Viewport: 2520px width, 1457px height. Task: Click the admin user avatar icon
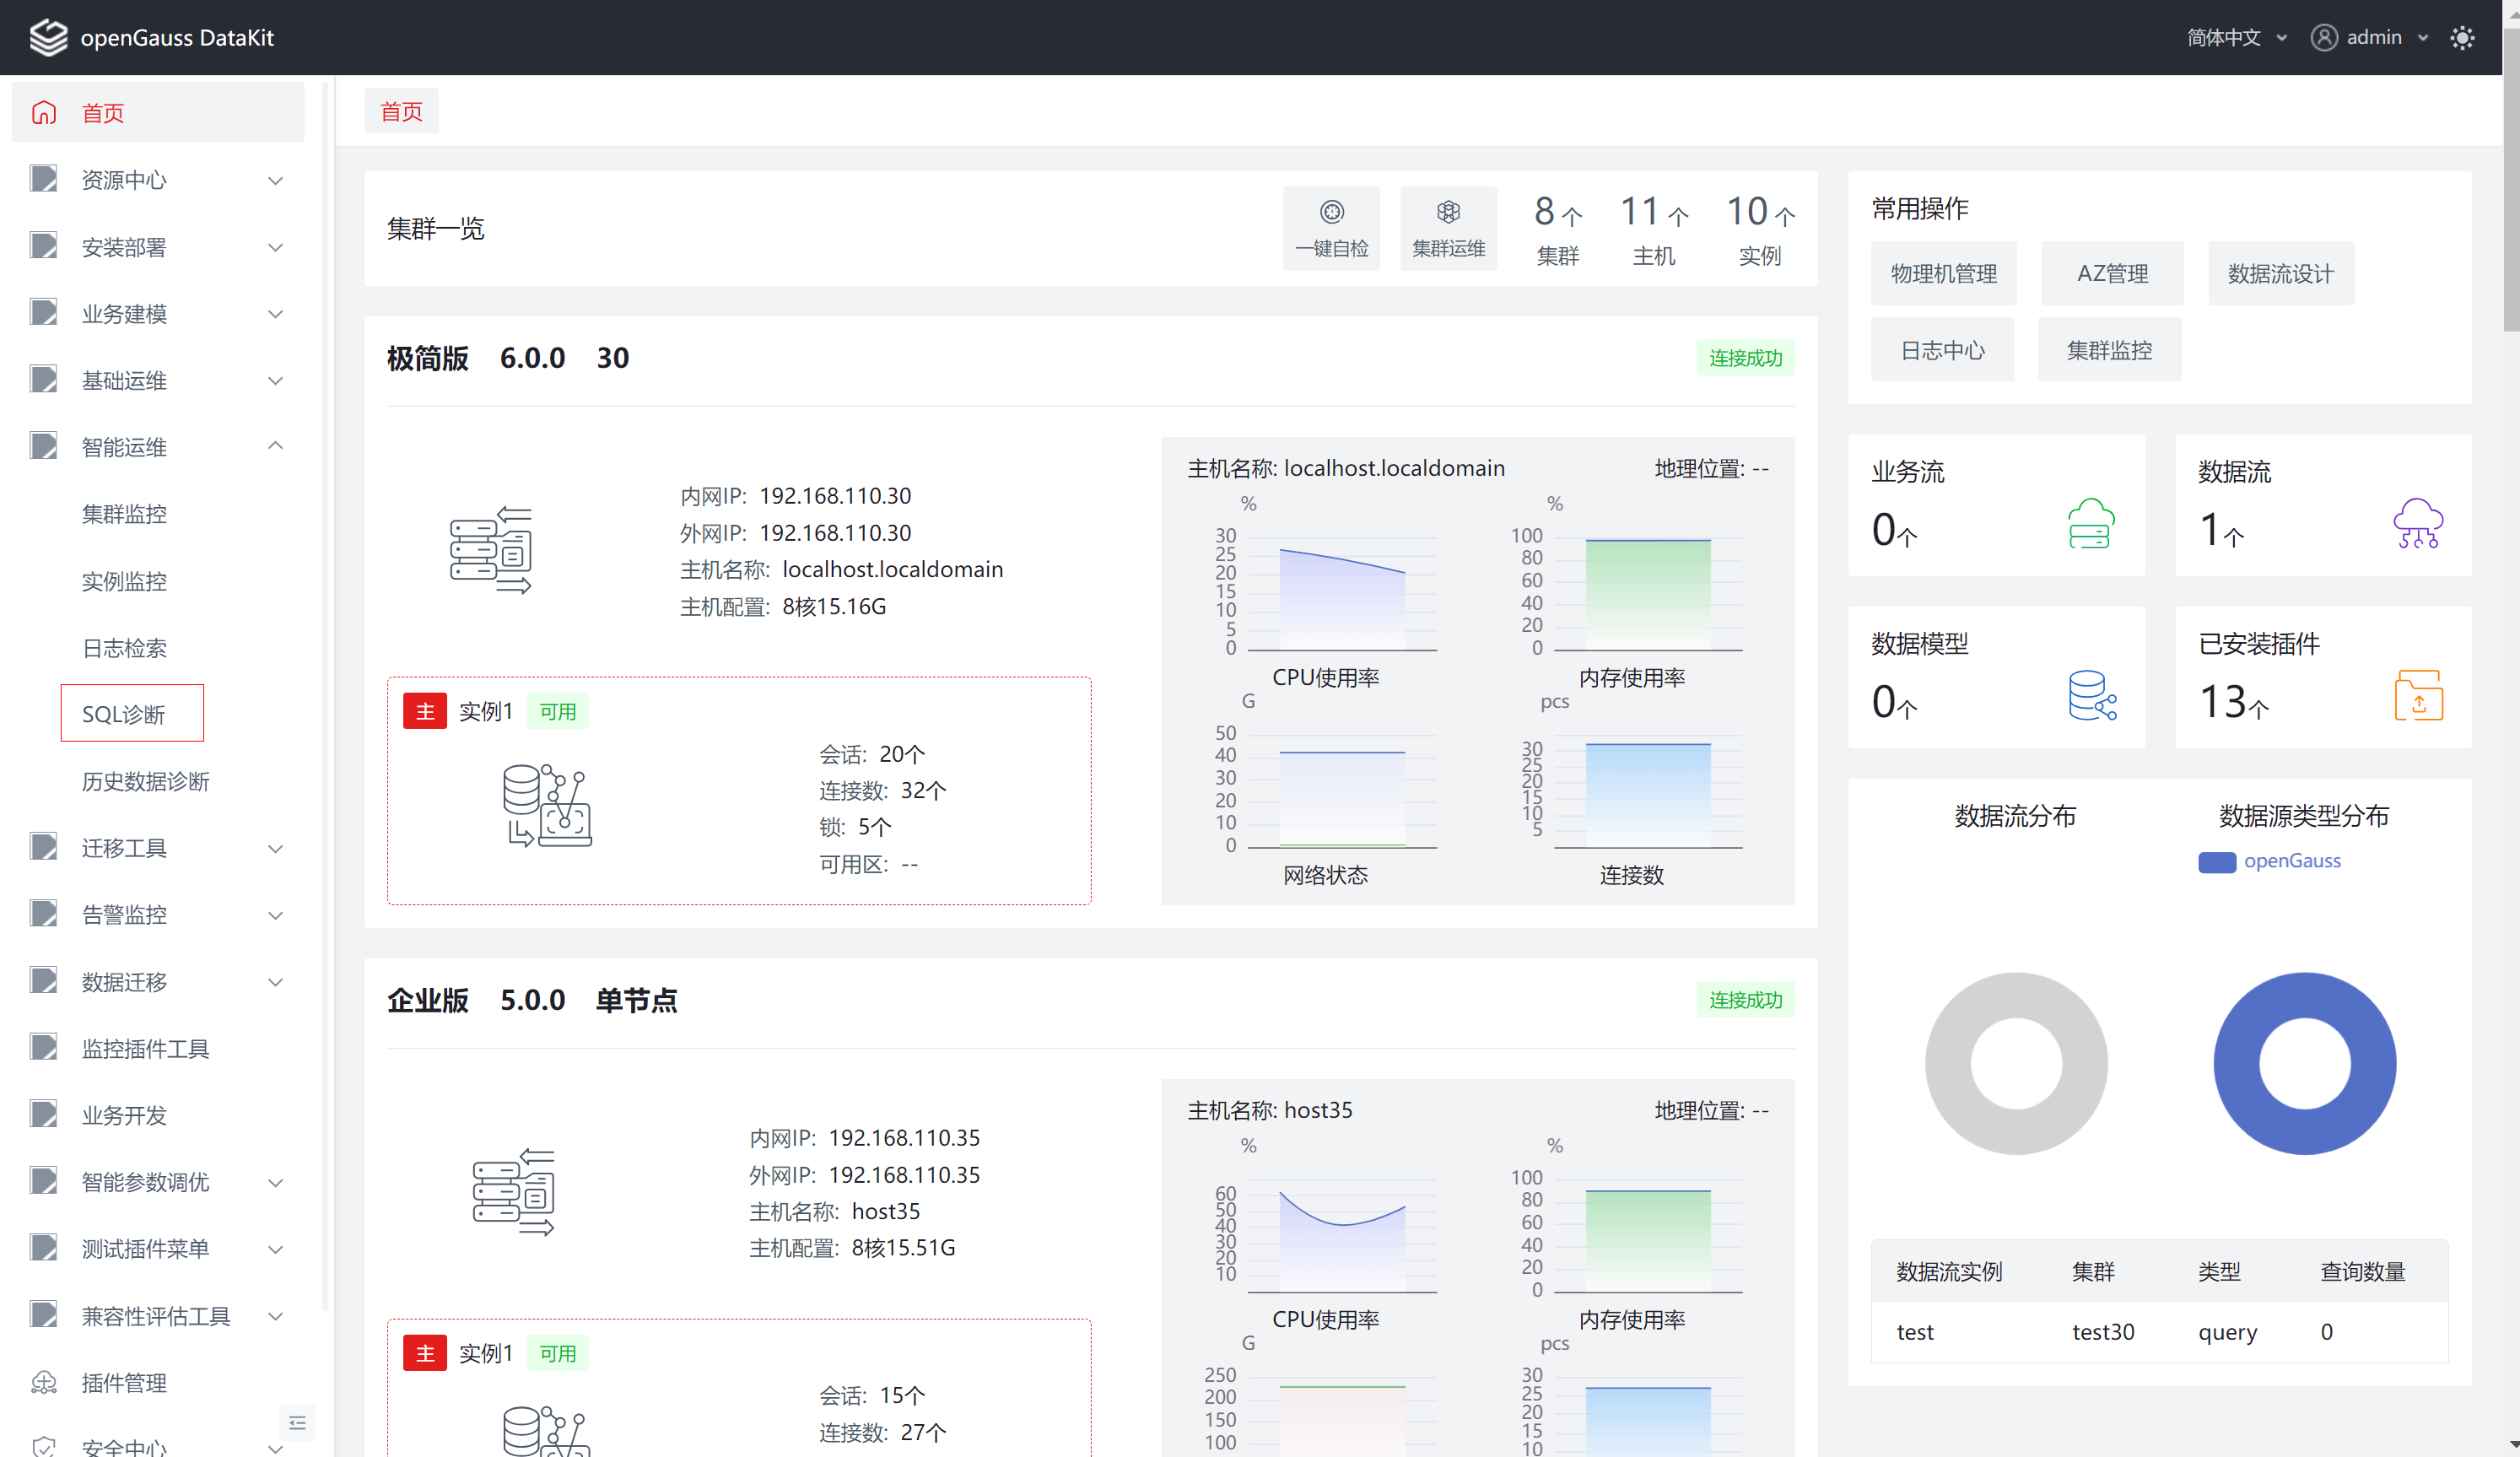point(2324,38)
